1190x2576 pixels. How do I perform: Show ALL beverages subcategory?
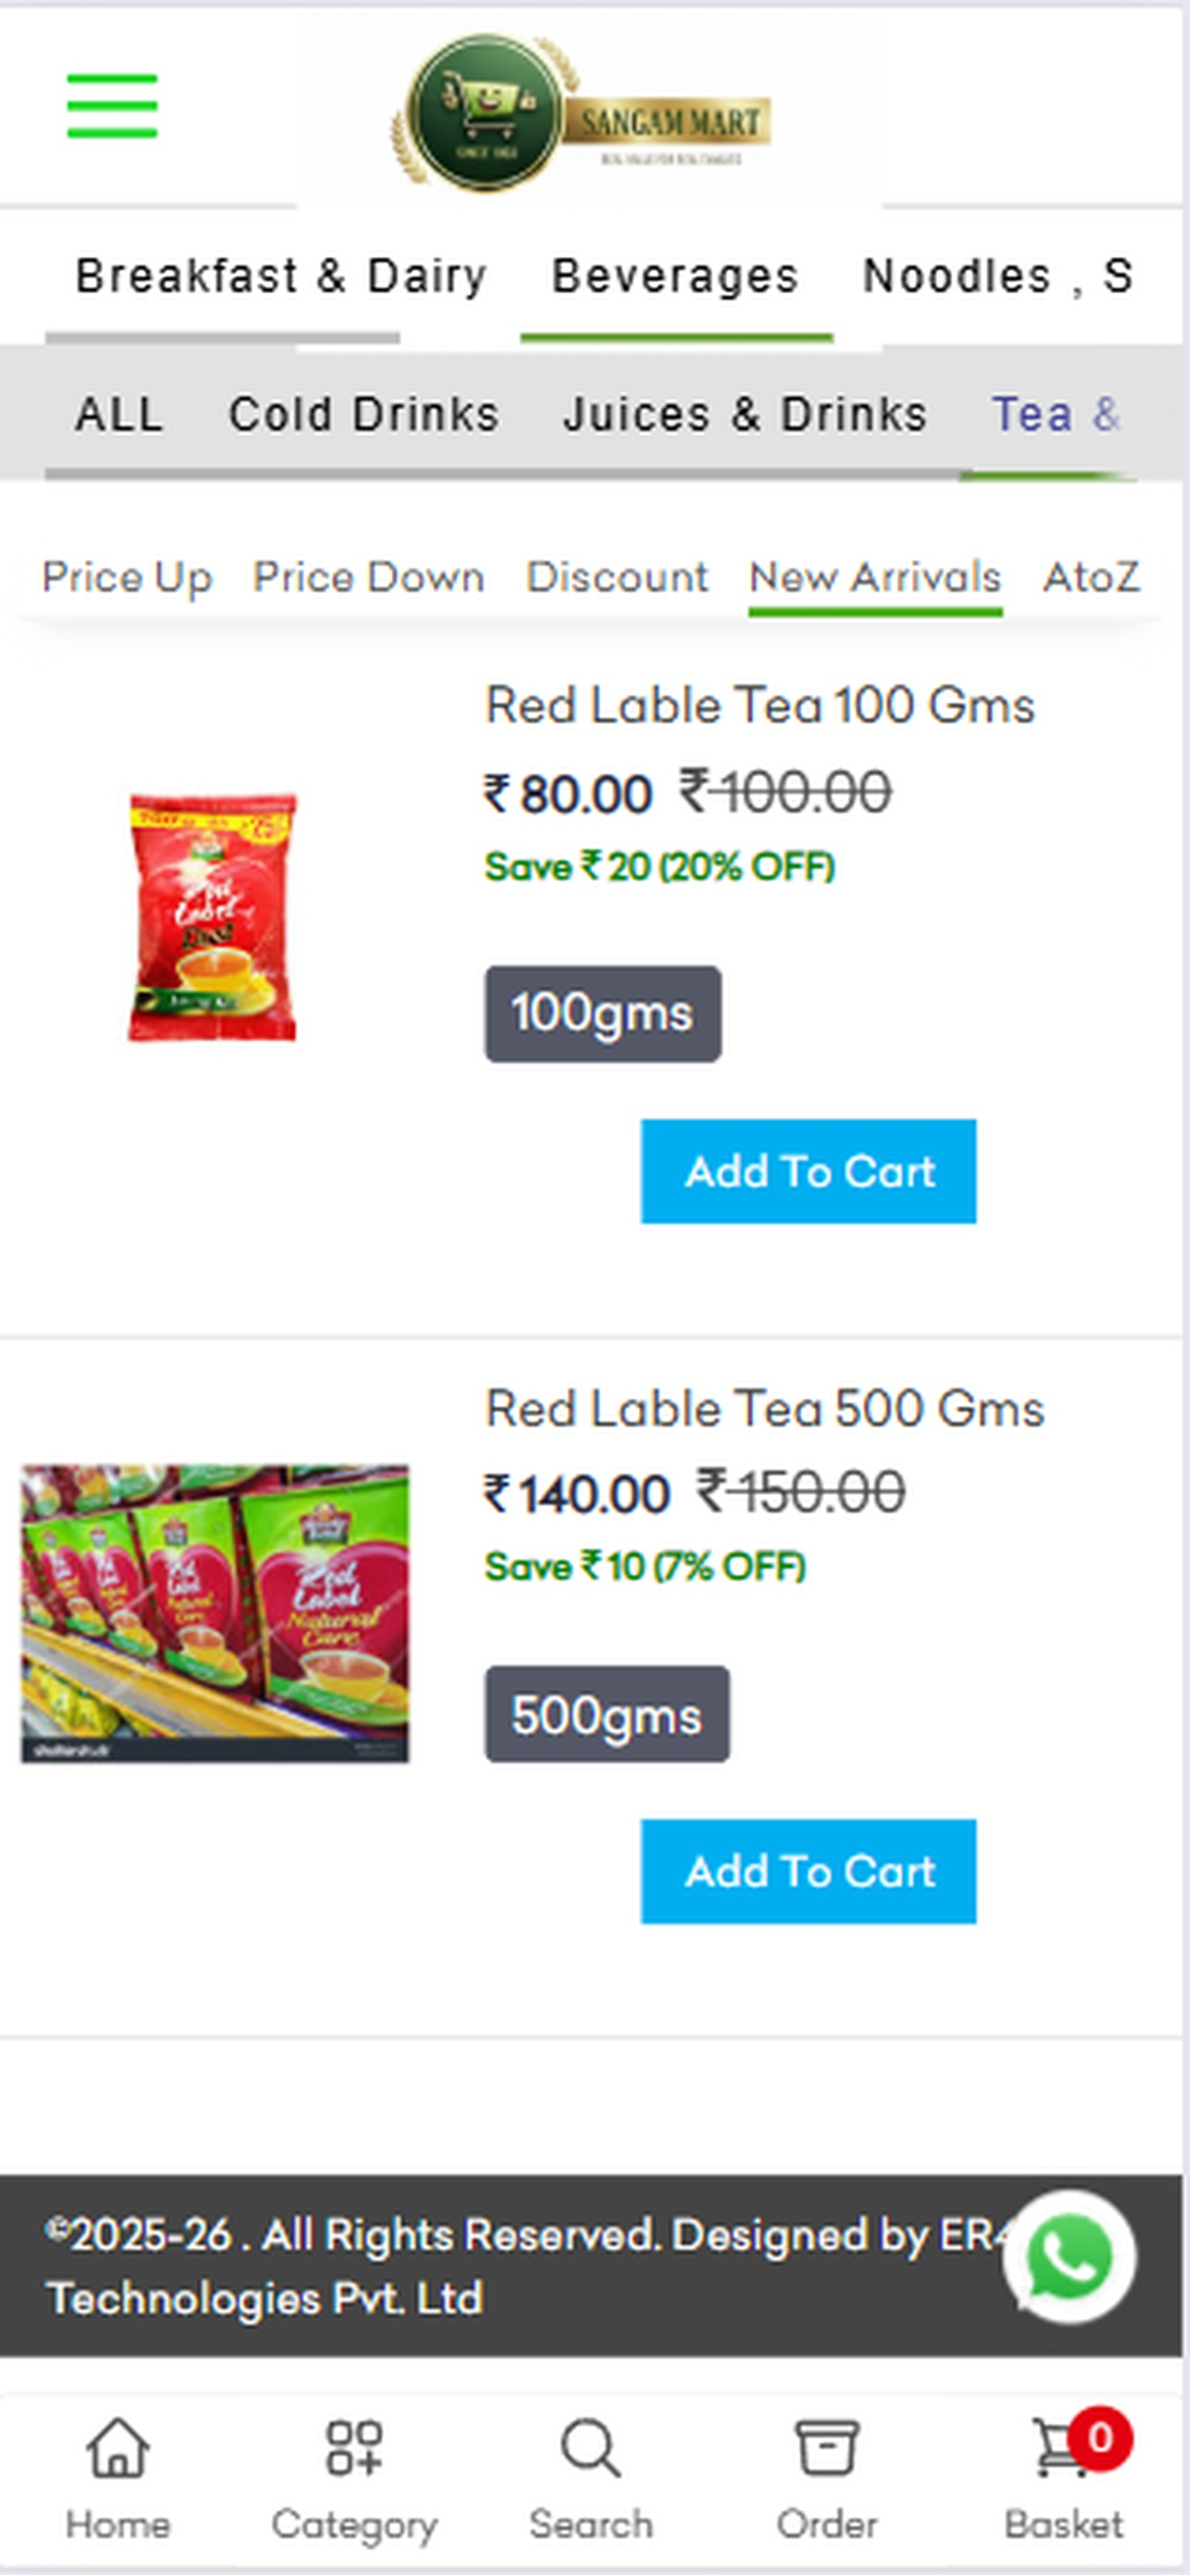pos(119,414)
